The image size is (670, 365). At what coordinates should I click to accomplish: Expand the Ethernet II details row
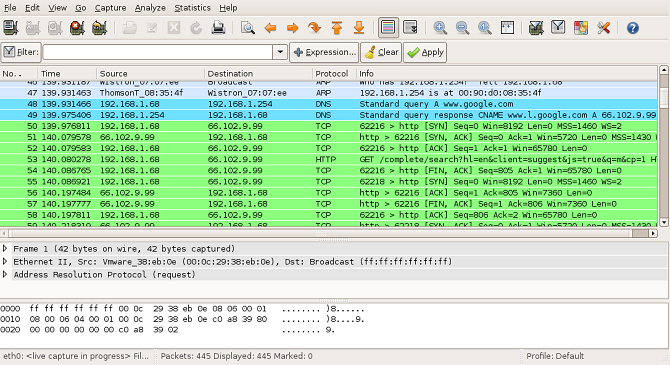pyautogui.click(x=5, y=262)
